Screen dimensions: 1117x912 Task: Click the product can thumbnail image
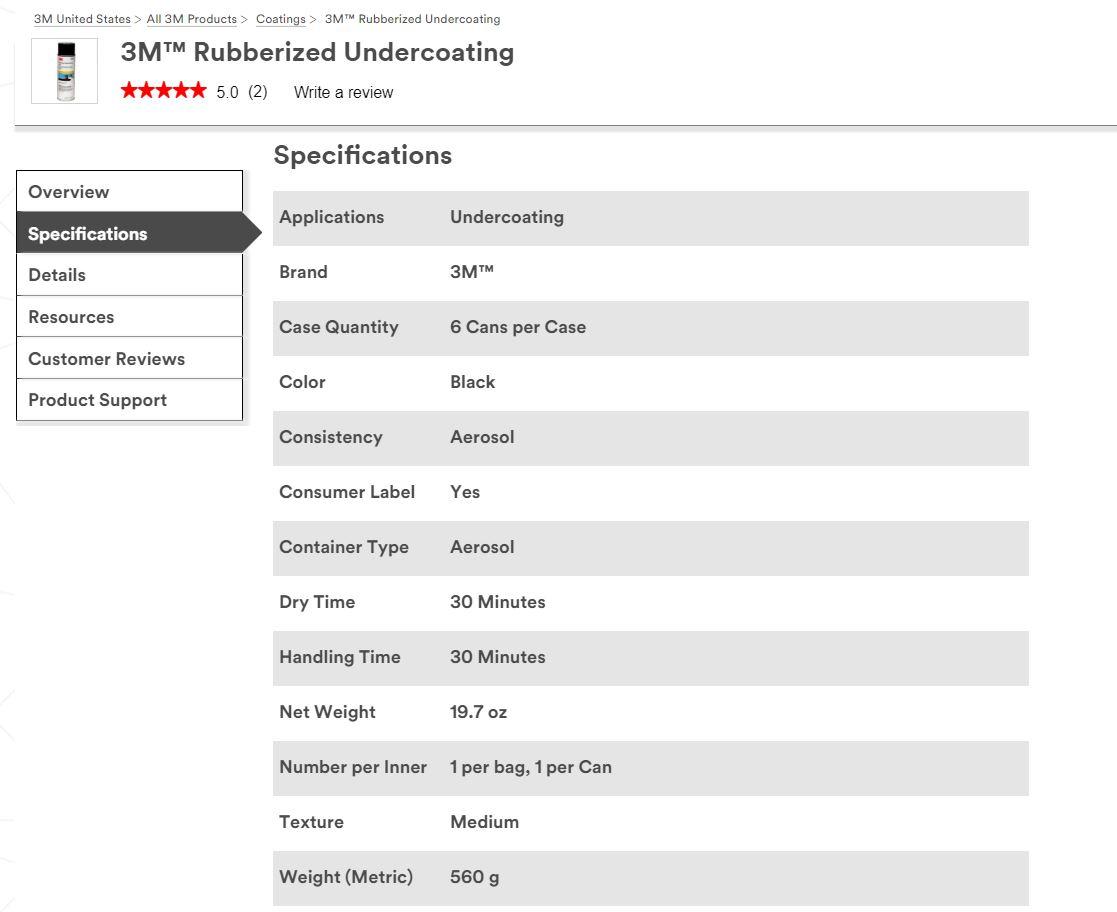[x=65, y=71]
